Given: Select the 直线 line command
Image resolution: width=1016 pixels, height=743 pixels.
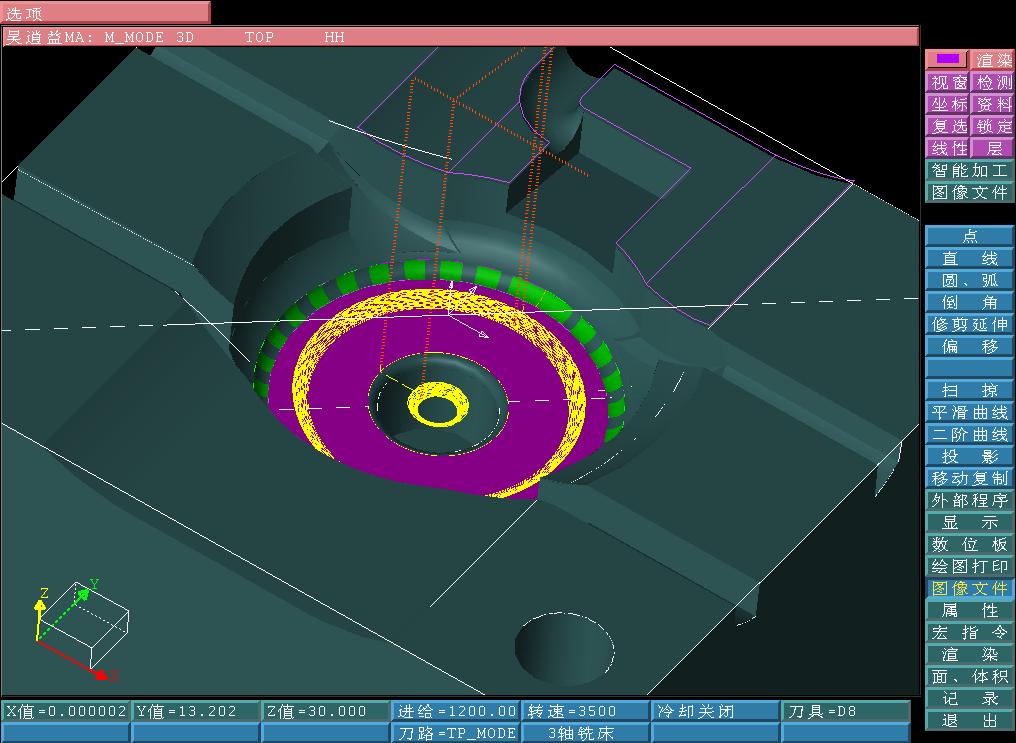Looking at the screenshot, I should (970, 258).
